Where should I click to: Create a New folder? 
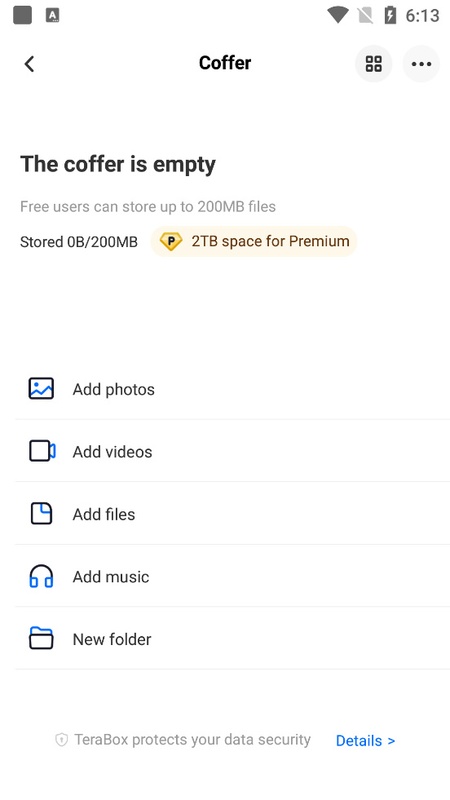pyautogui.click(x=233, y=639)
